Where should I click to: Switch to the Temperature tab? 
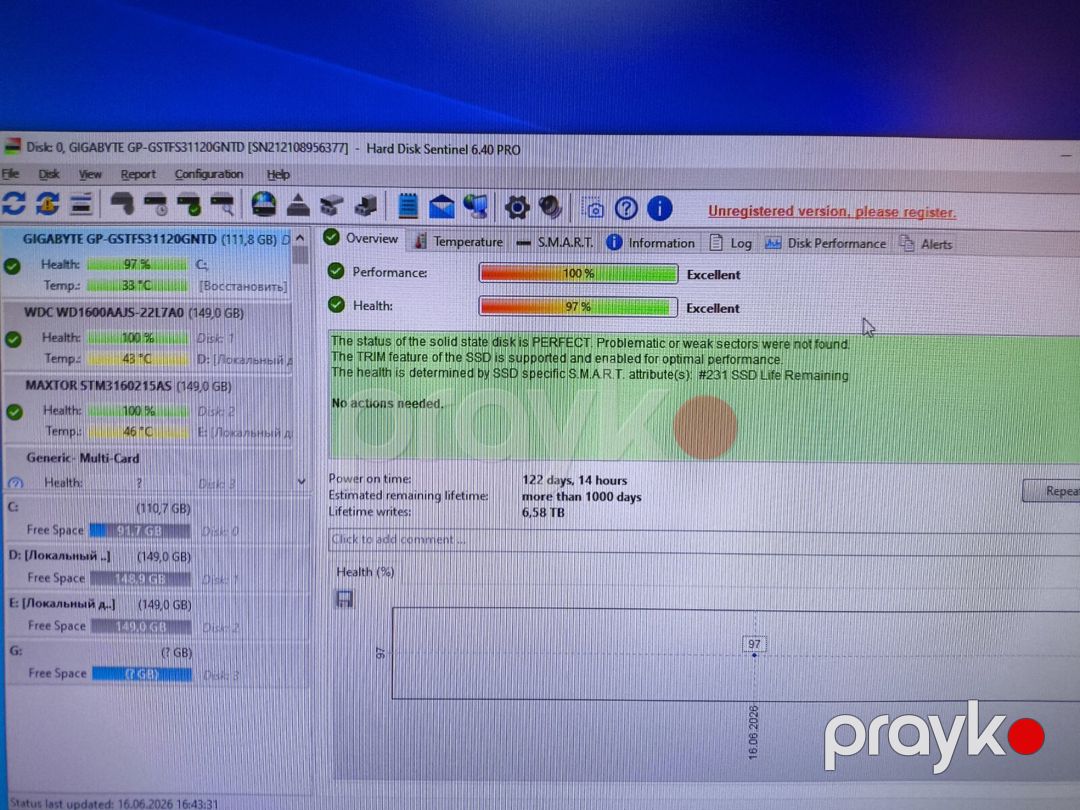[458, 242]
